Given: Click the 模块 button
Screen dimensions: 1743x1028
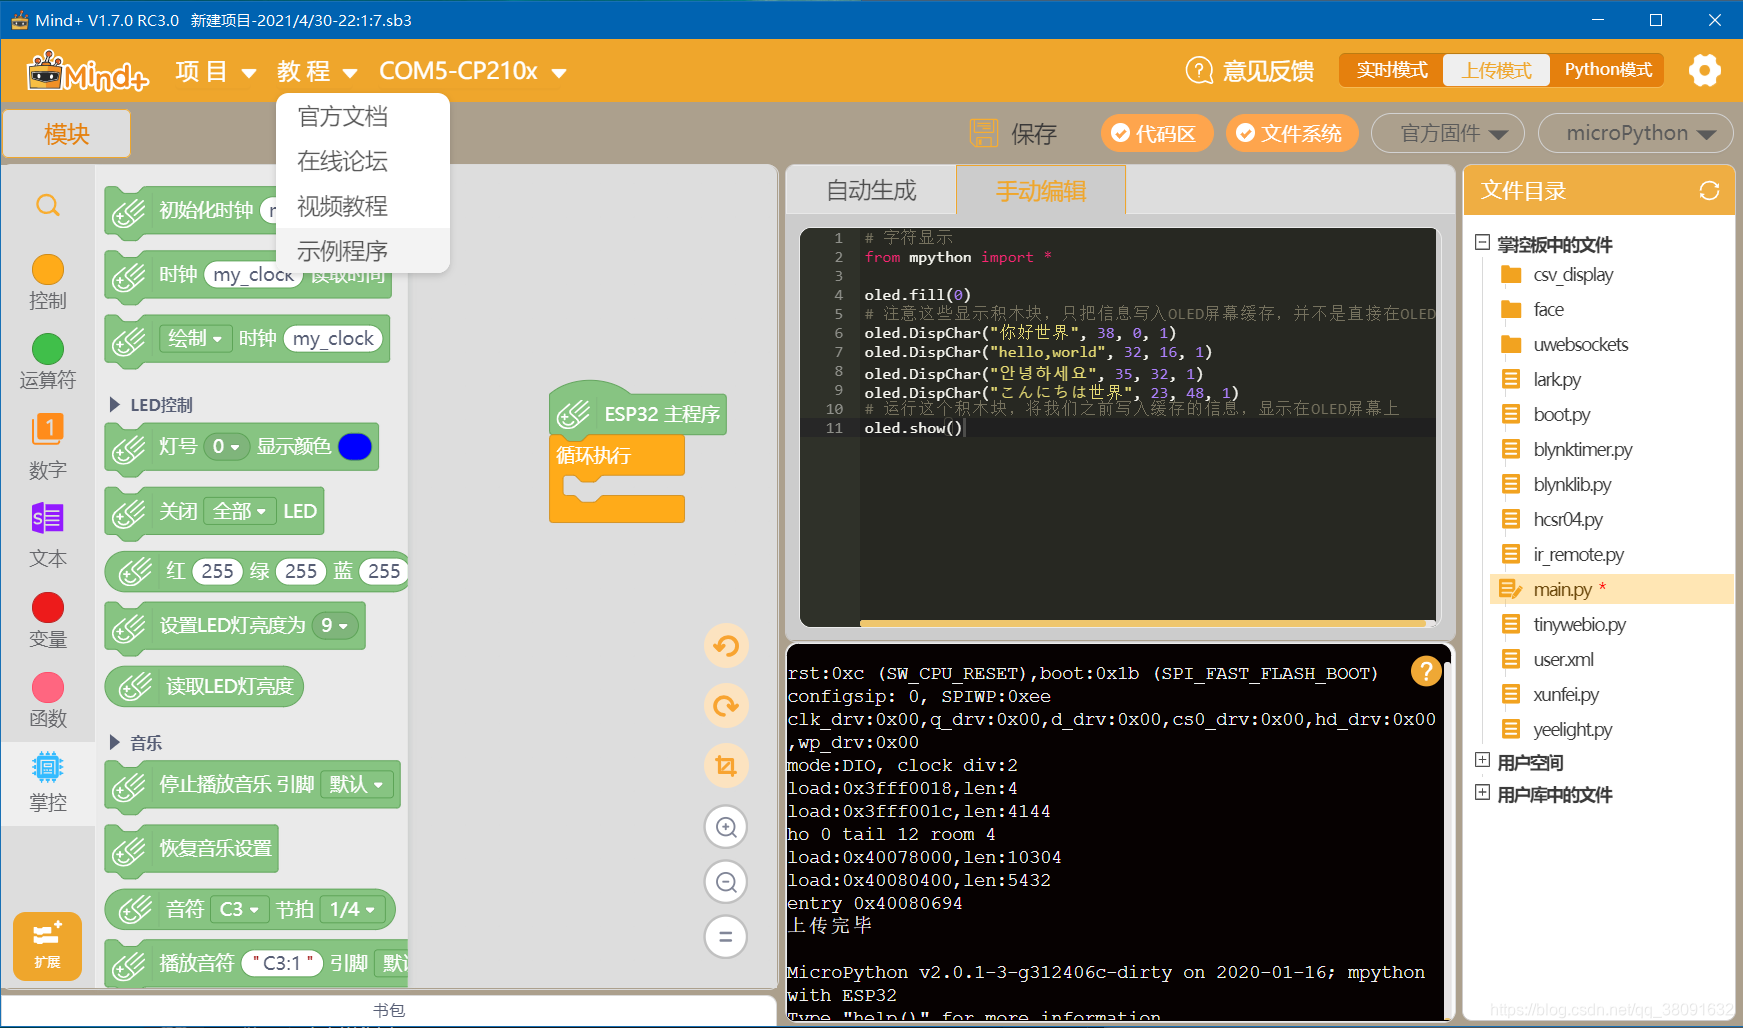Looking at the screenshot, I should click(x=67, y=134).
